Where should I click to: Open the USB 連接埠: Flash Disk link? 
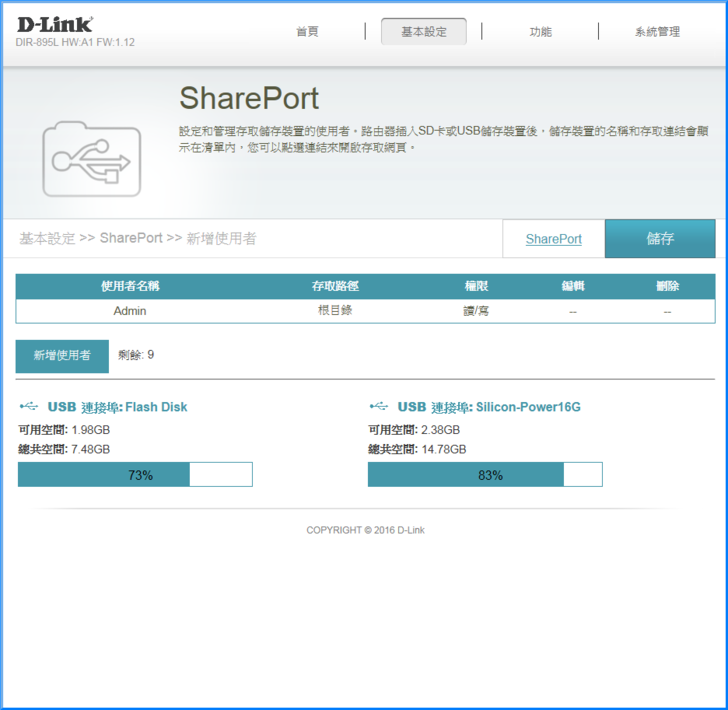coord(117,407)
